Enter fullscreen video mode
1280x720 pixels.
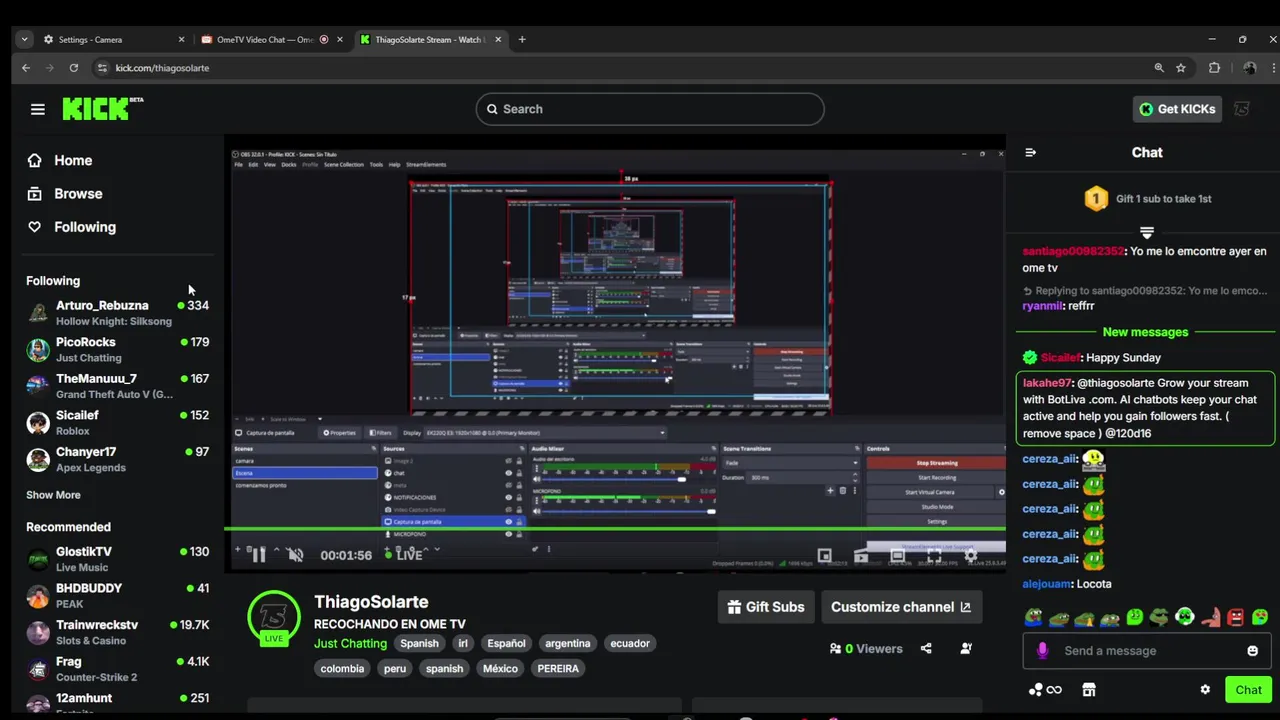(933, 556)
